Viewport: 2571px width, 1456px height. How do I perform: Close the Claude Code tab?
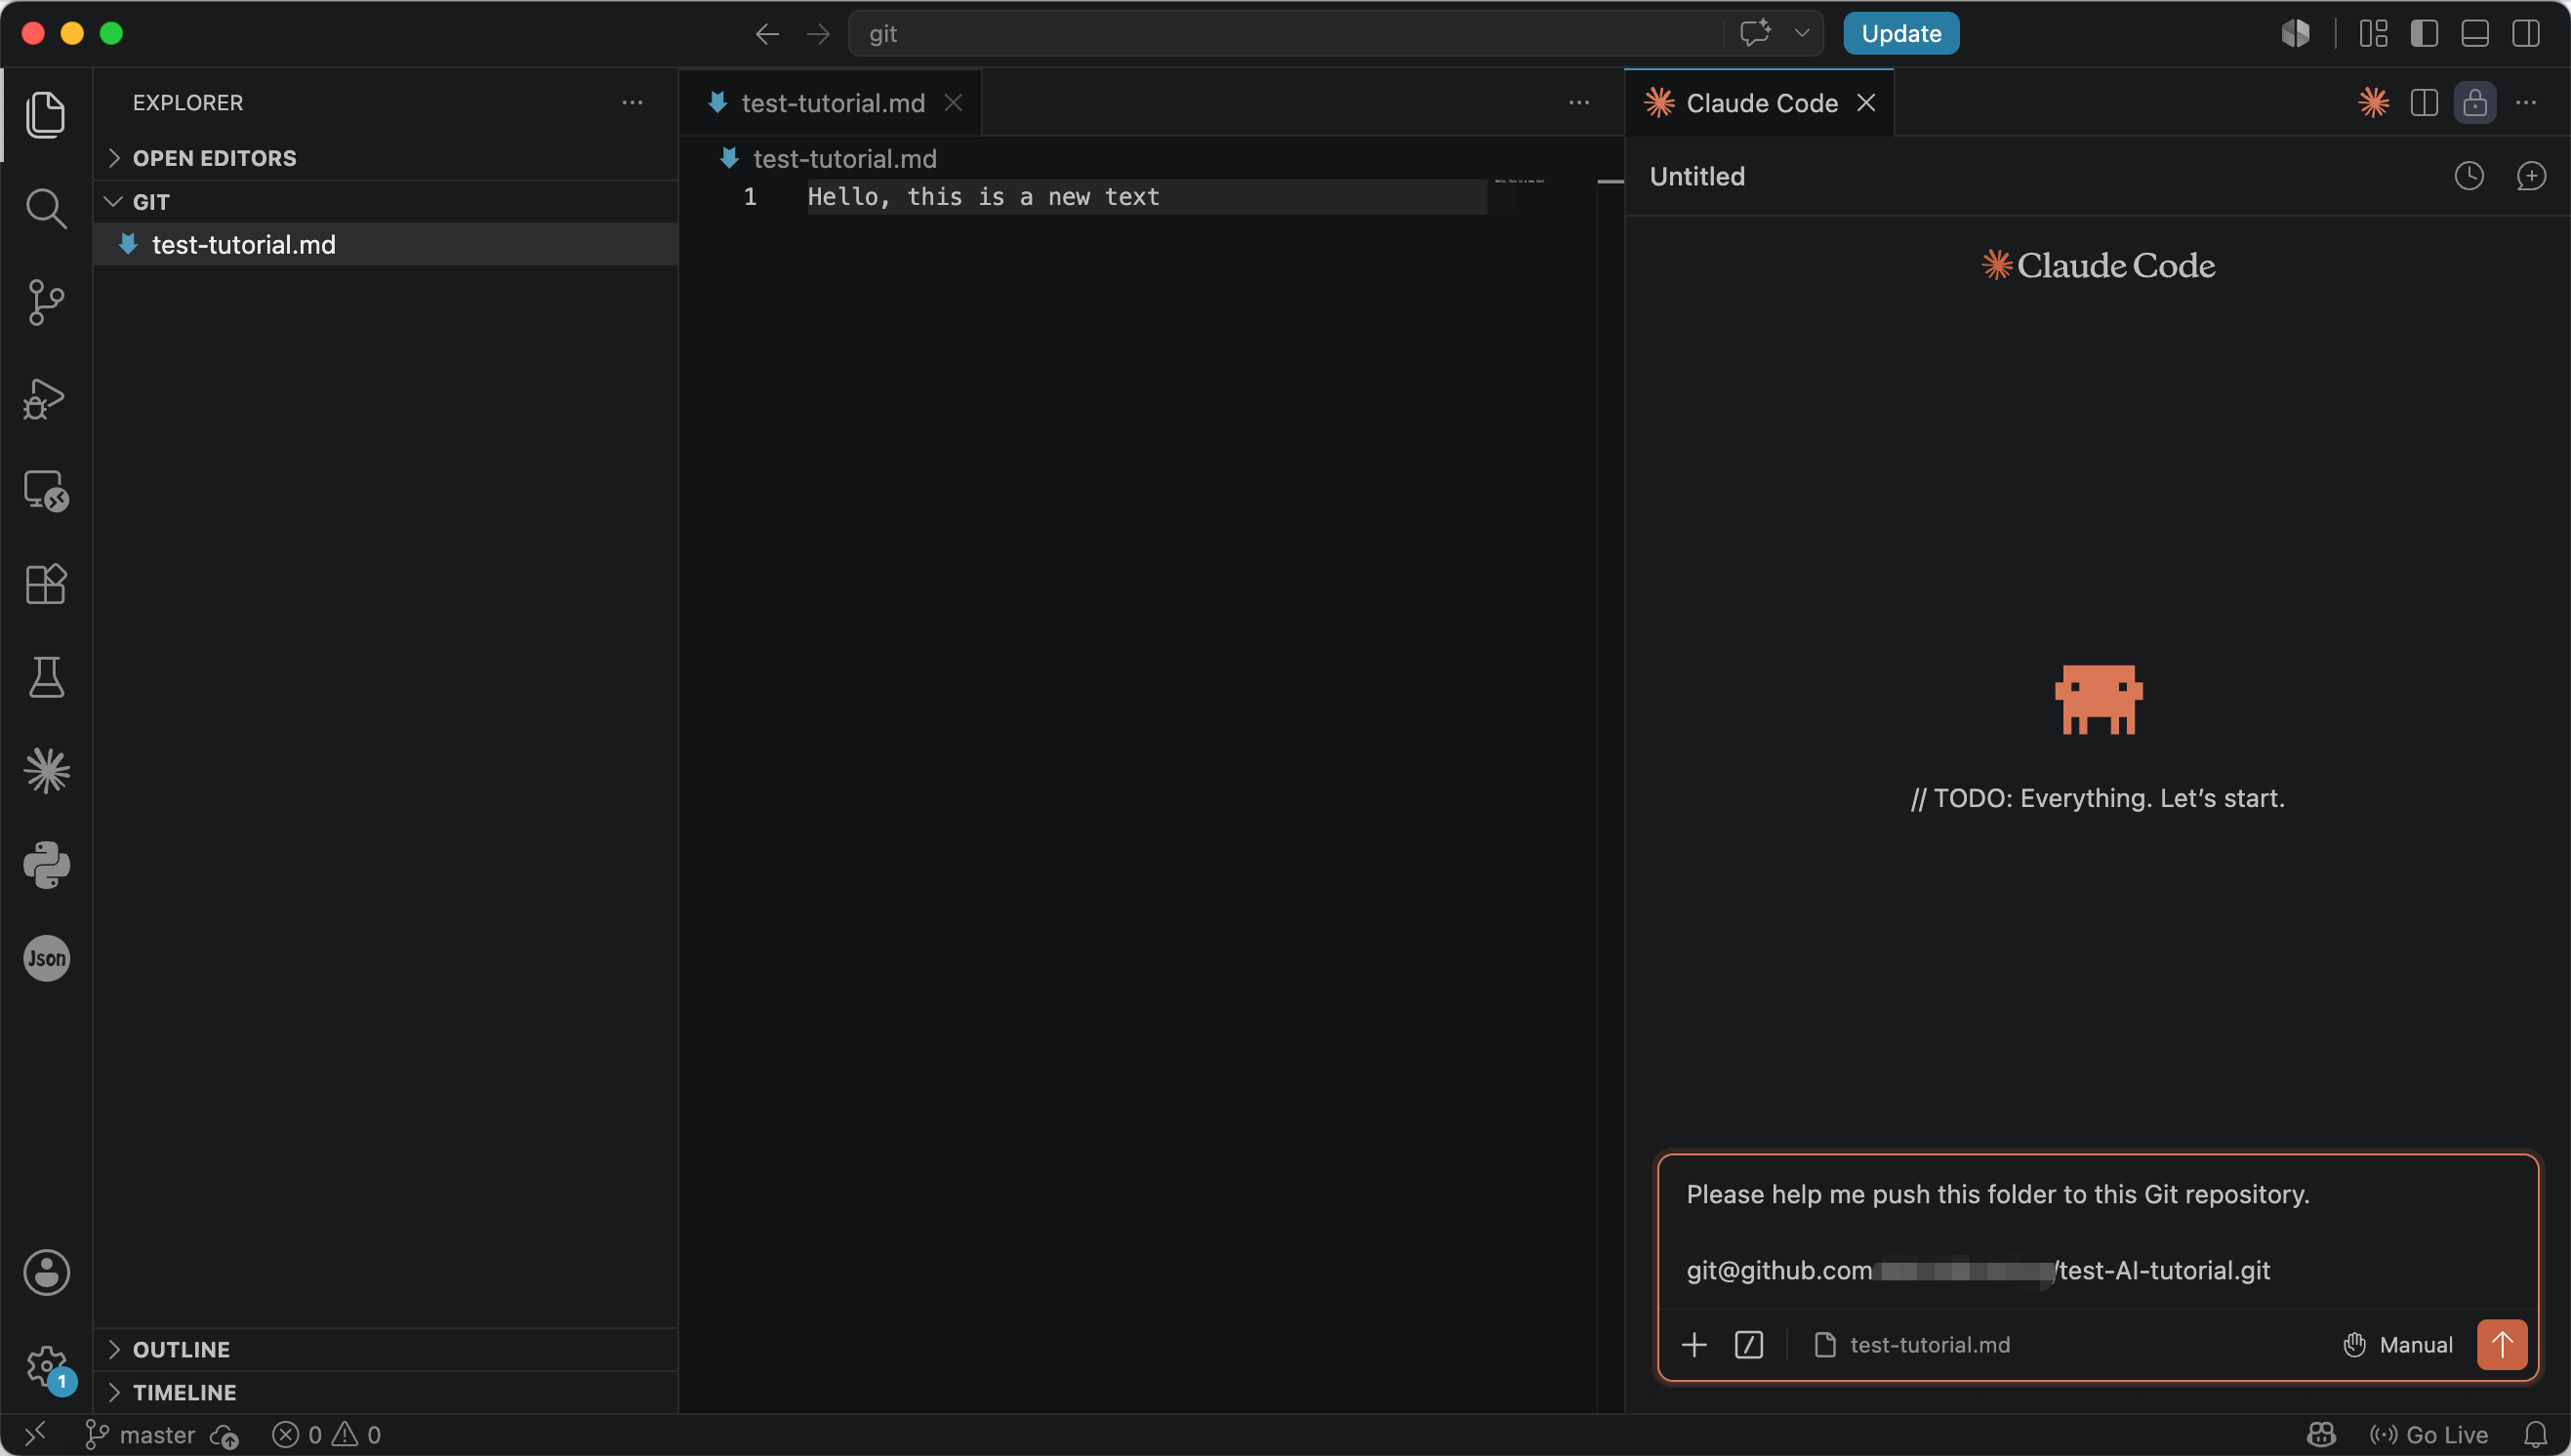click(1866, 103)
